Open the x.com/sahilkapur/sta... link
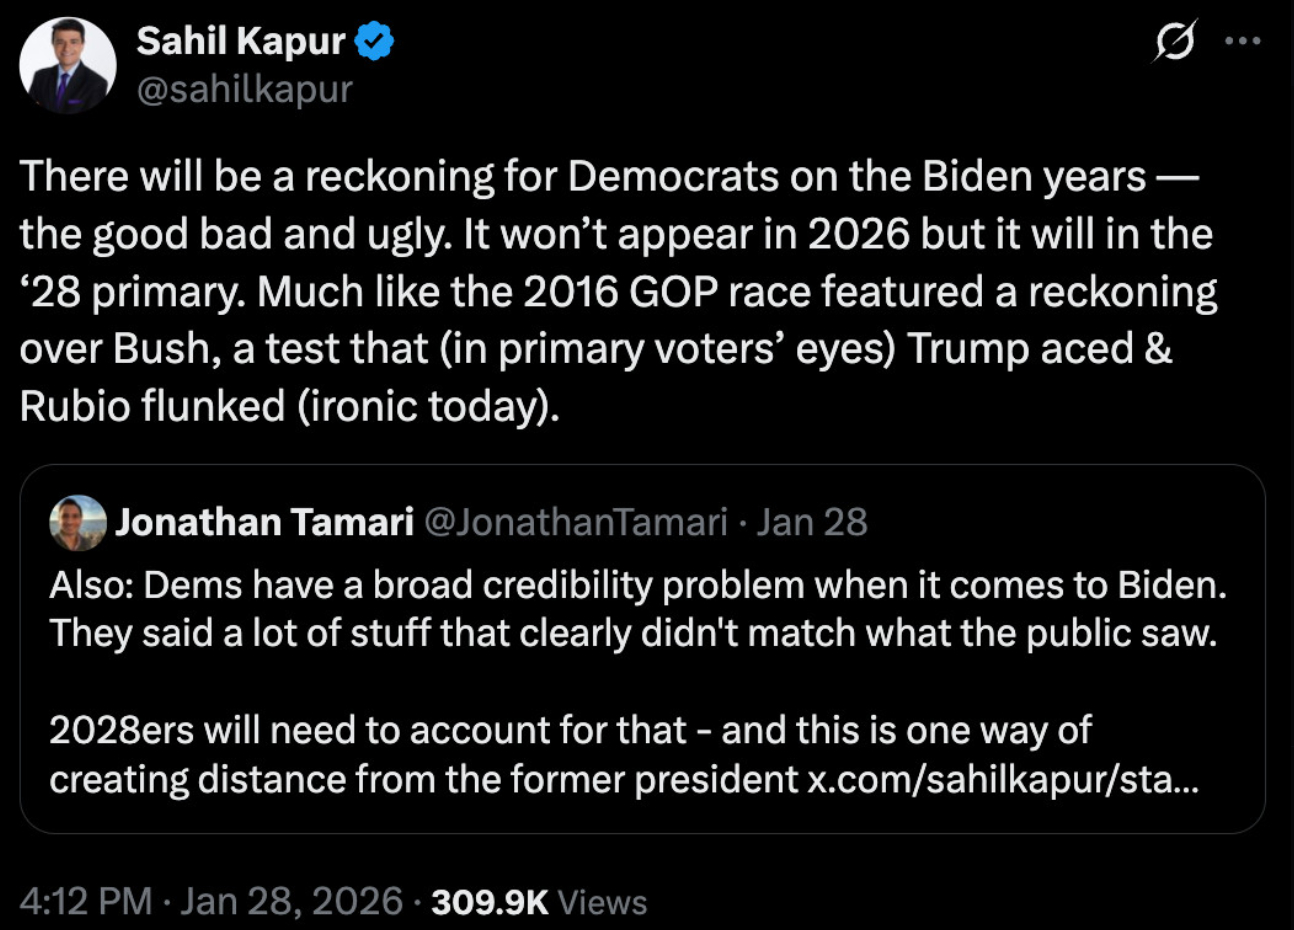Image resolution: width=1294 pixels, height=930 pixels. tap(1002, 779)
